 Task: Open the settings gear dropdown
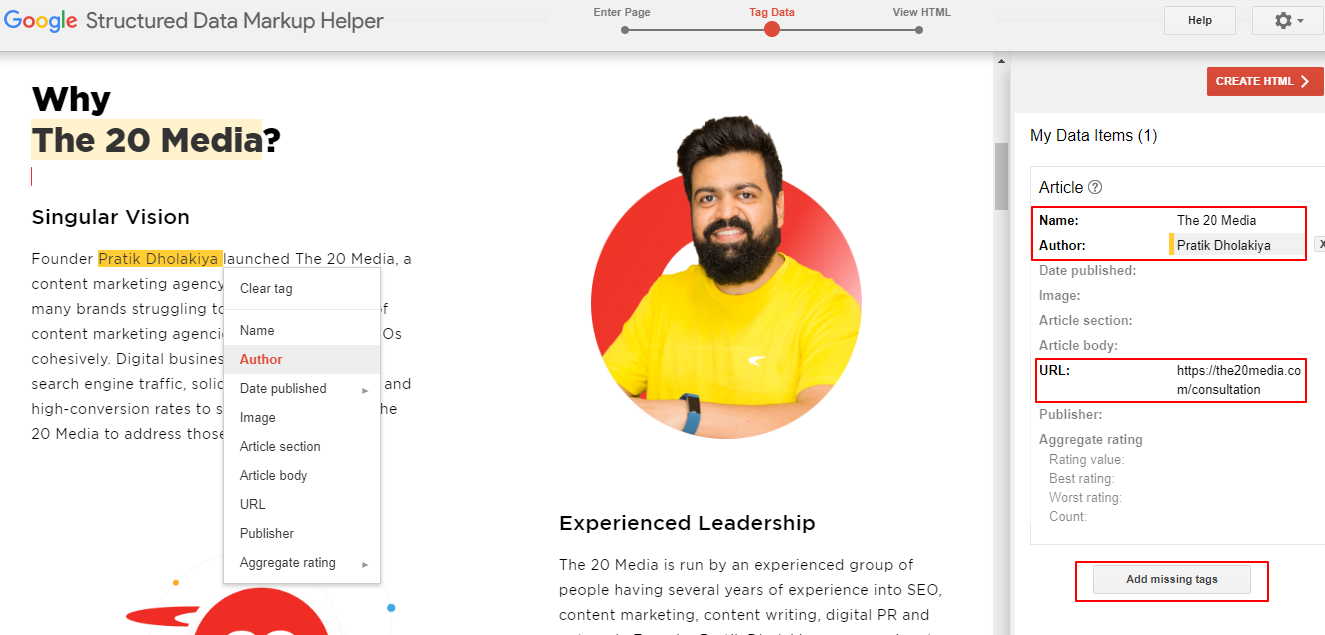pos(1287,20)
